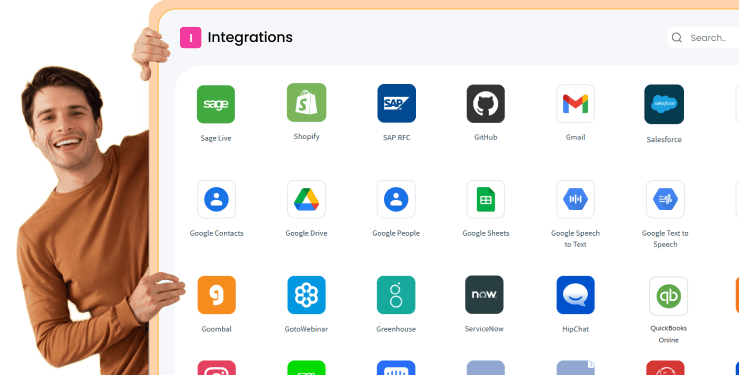Click the Google Drive icon

coord(306,199)
